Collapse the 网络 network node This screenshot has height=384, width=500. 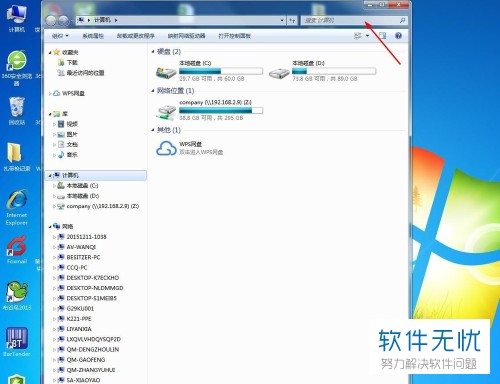[50, 227]
